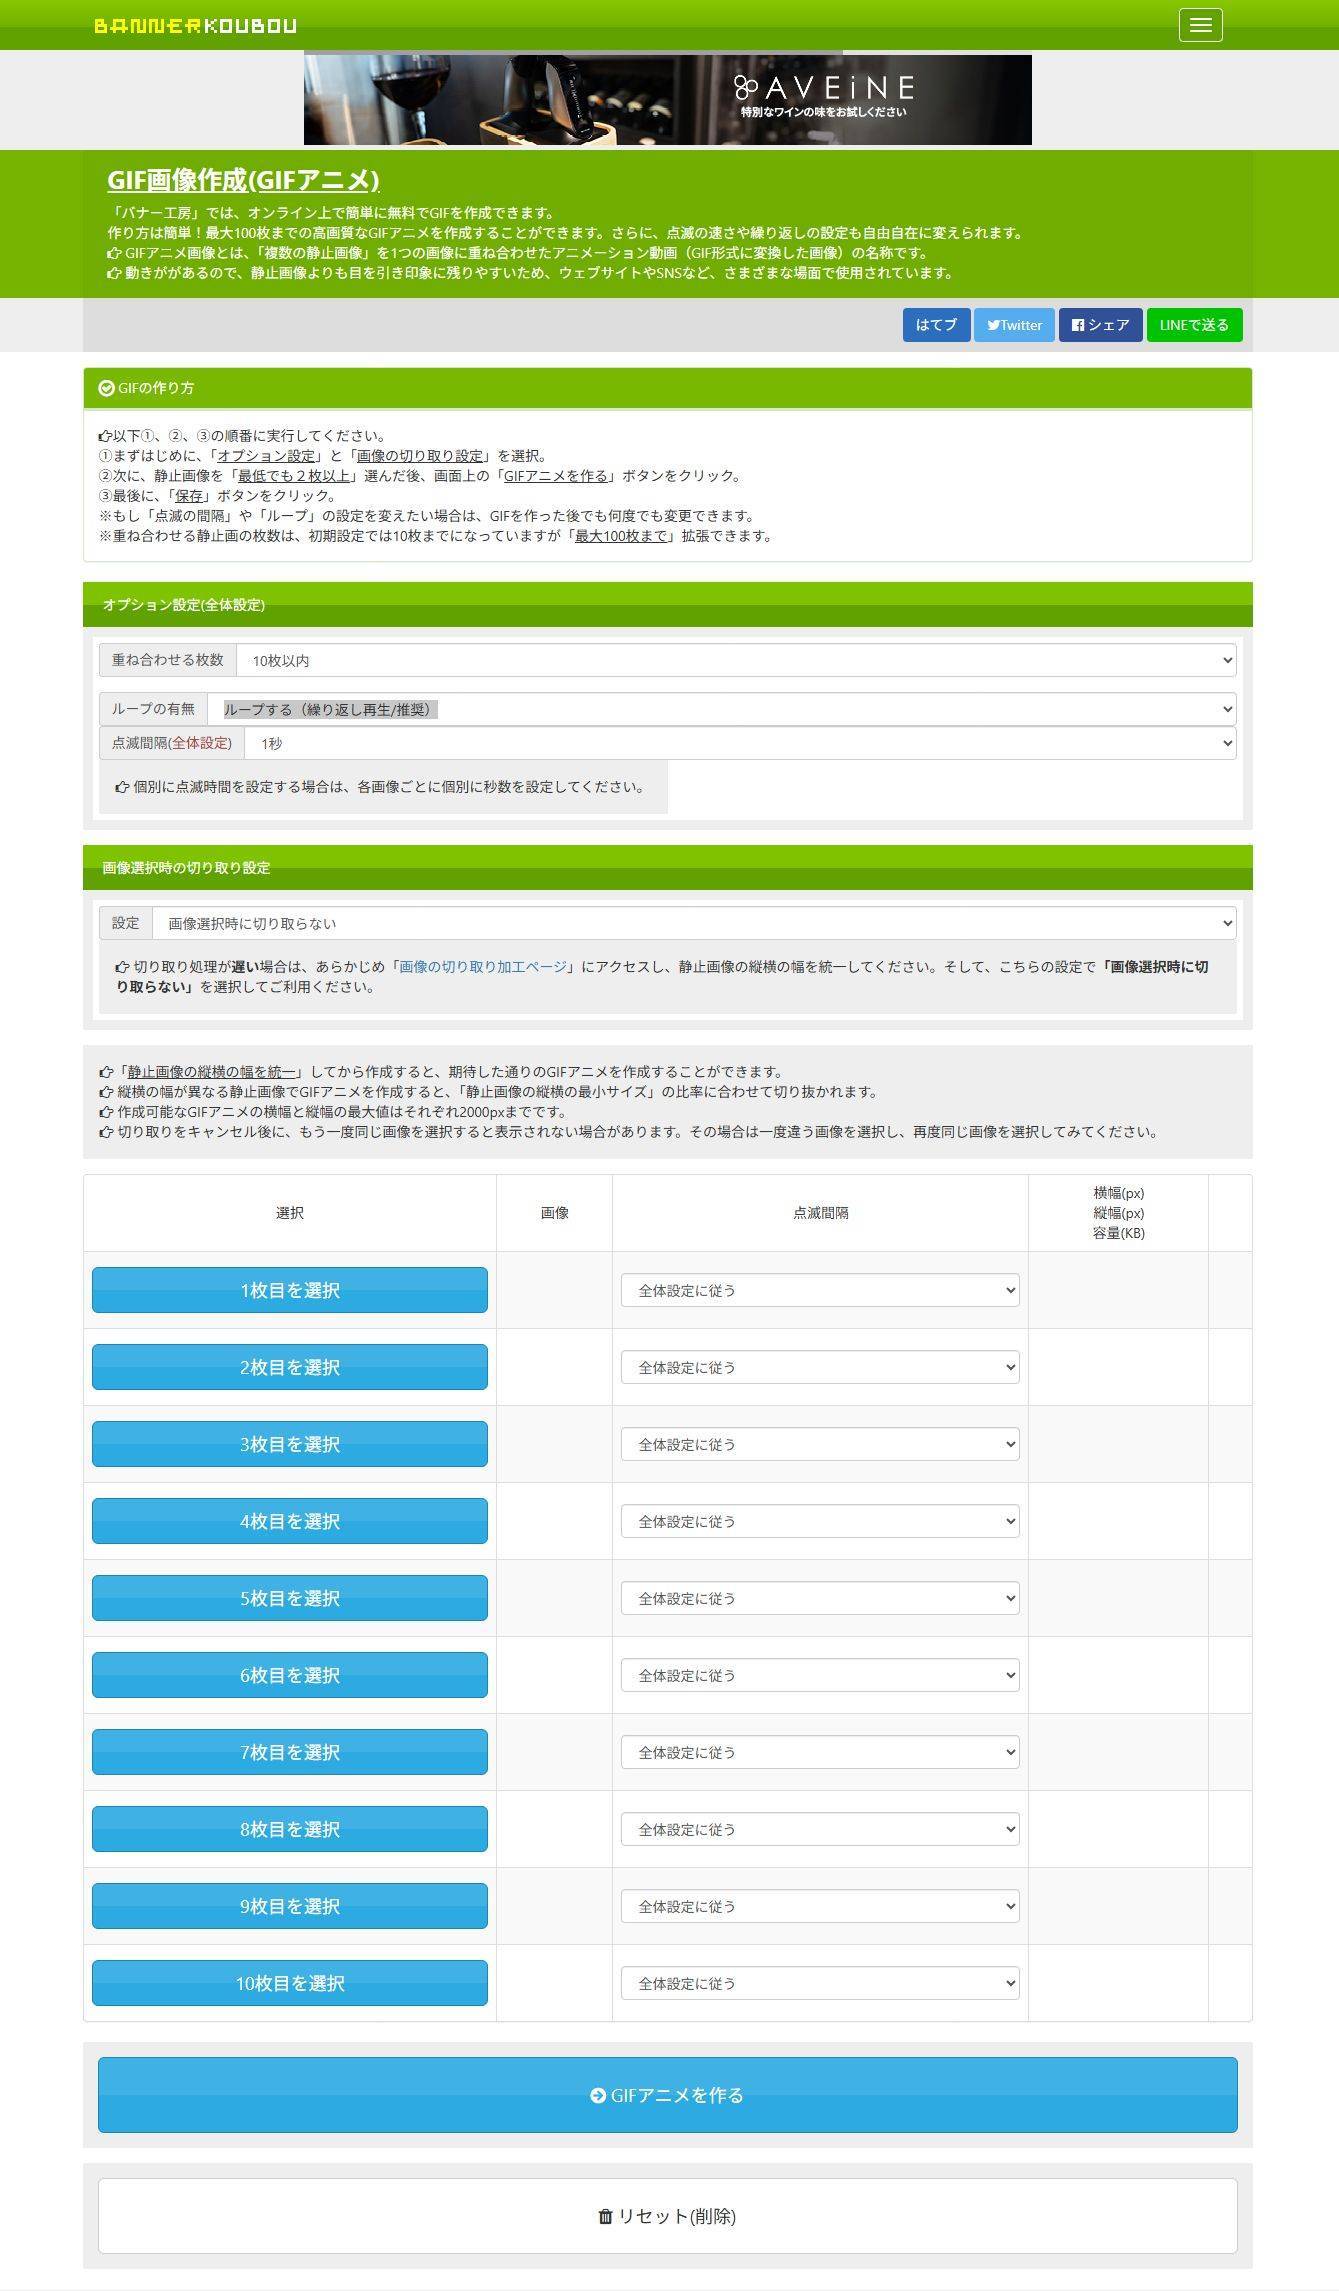Click the リセット(削除) trash button
Viewport: 1339px width, 2291px height.
click(x=667, y=2216)
